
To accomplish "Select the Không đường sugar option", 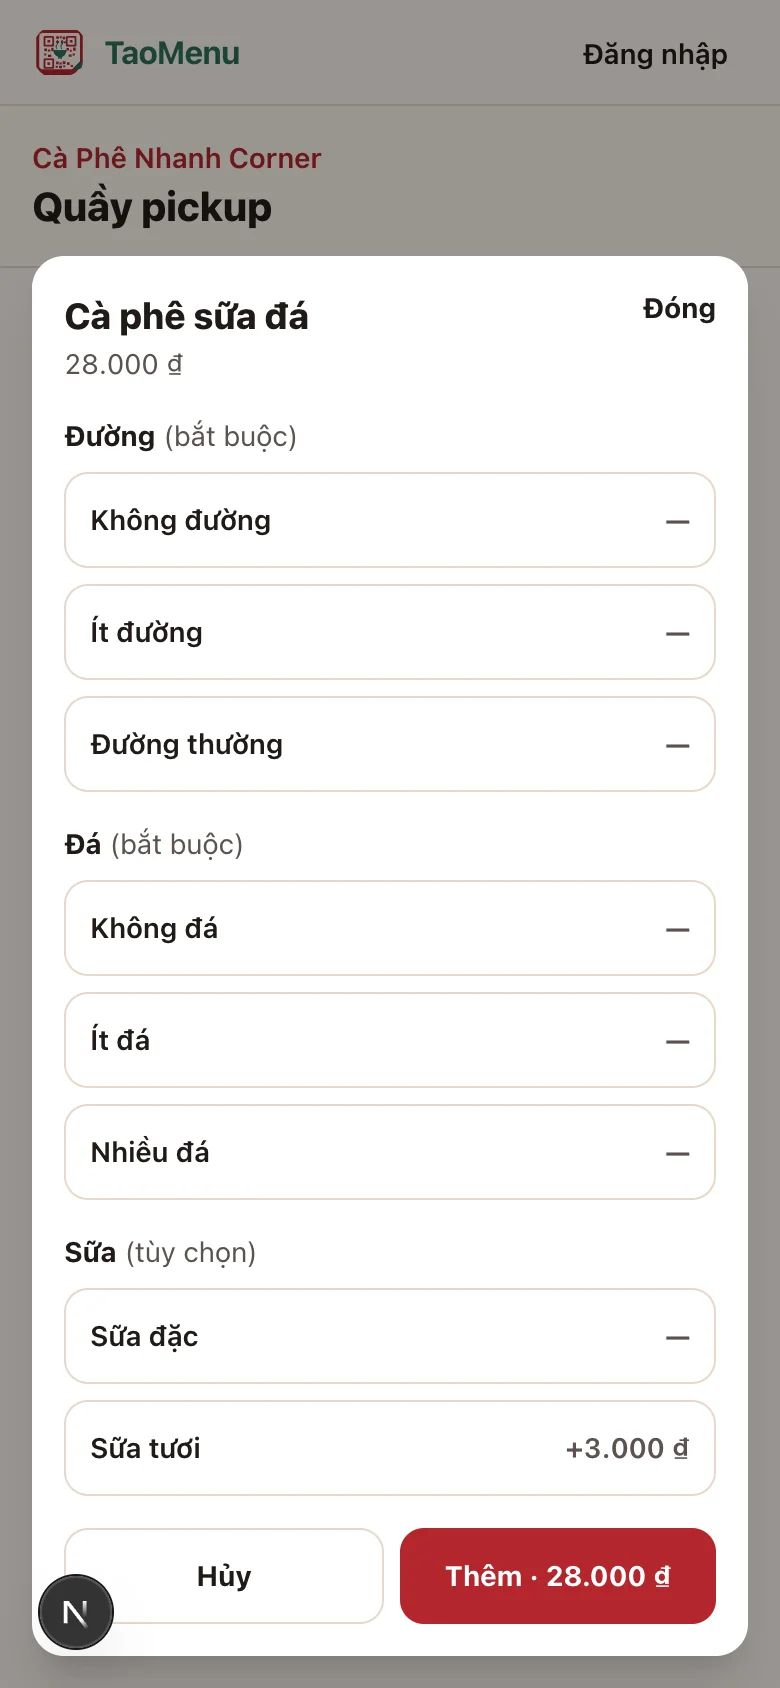I will (x=390, y=520).
